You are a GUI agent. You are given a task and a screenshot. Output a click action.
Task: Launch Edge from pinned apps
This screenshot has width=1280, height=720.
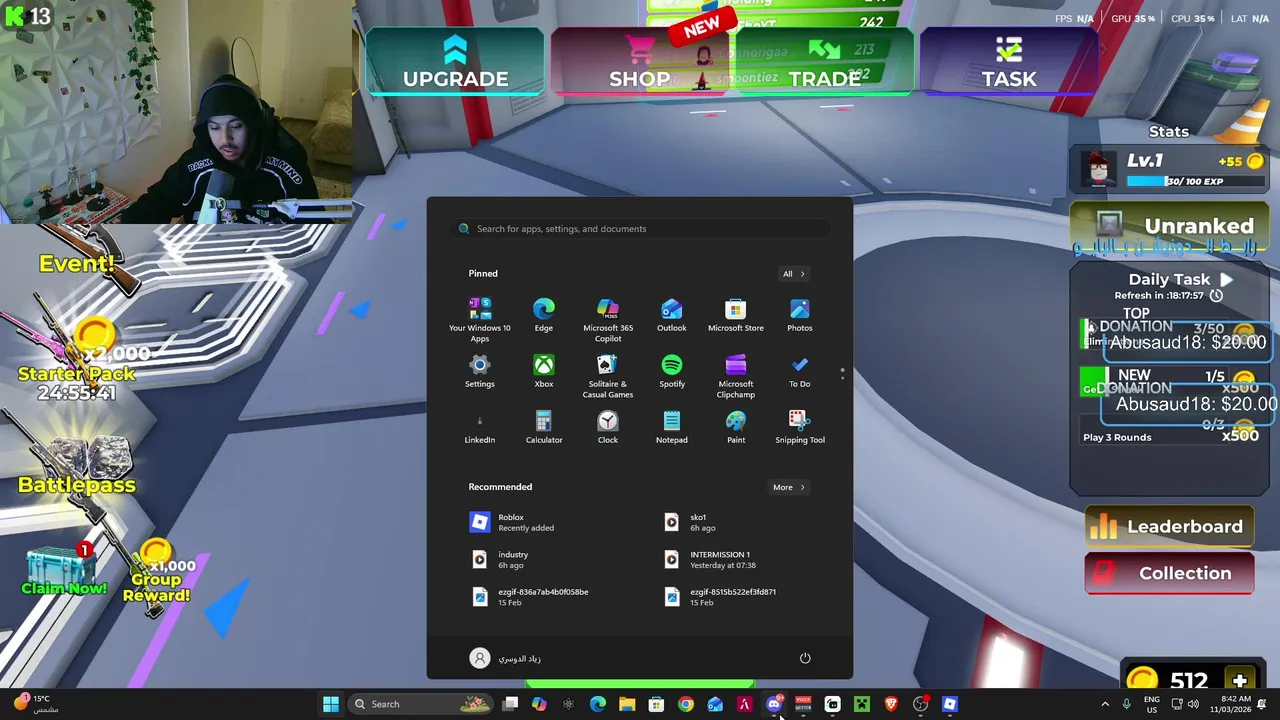point(544,315)
